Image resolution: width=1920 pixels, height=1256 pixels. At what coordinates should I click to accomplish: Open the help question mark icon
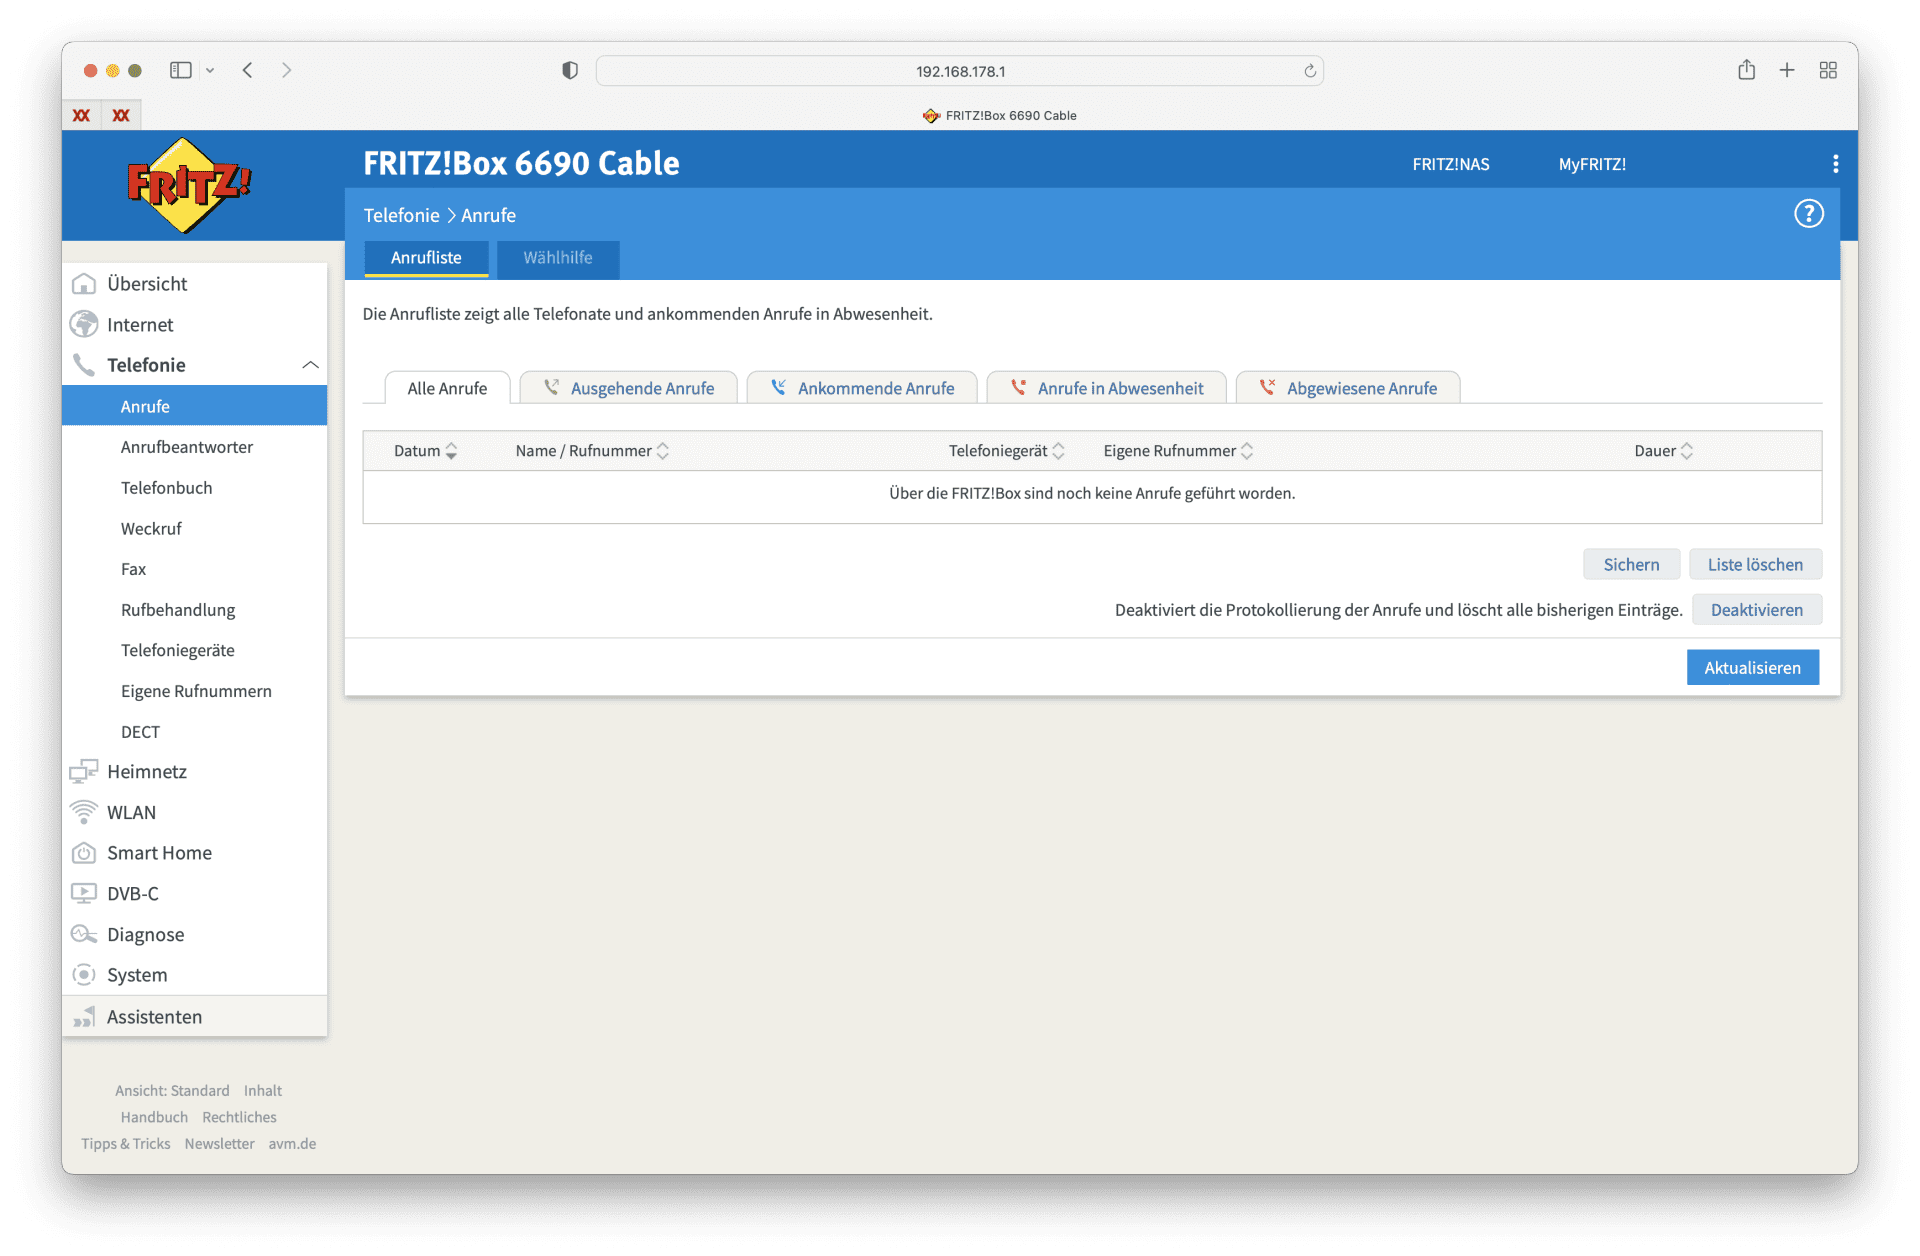[x=1808, y=214]
